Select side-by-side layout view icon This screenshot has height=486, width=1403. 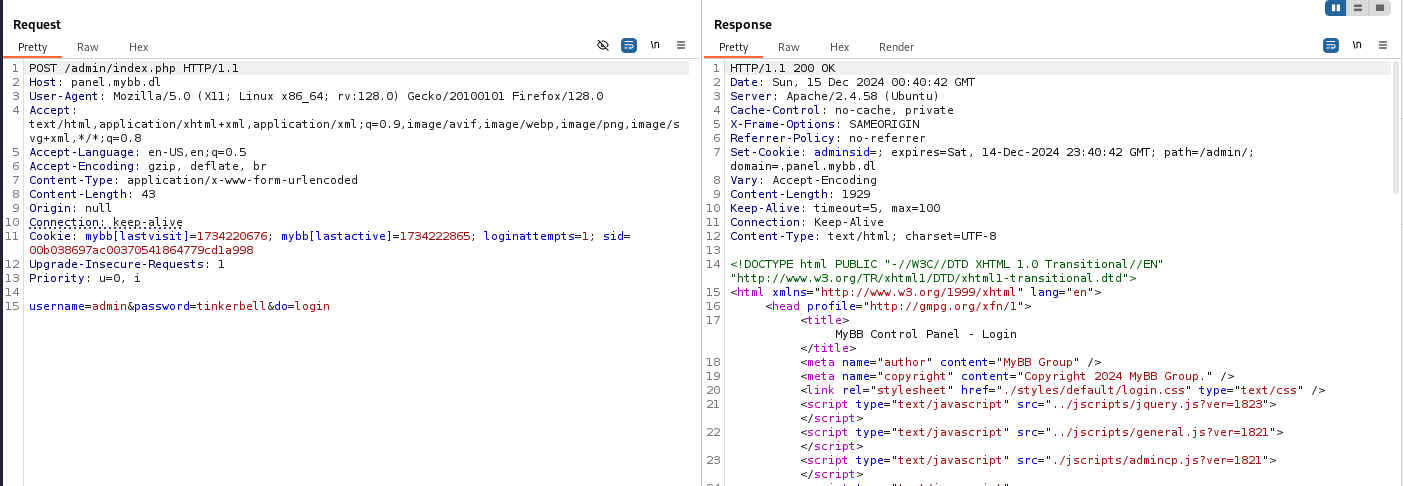pos(1336,8)
